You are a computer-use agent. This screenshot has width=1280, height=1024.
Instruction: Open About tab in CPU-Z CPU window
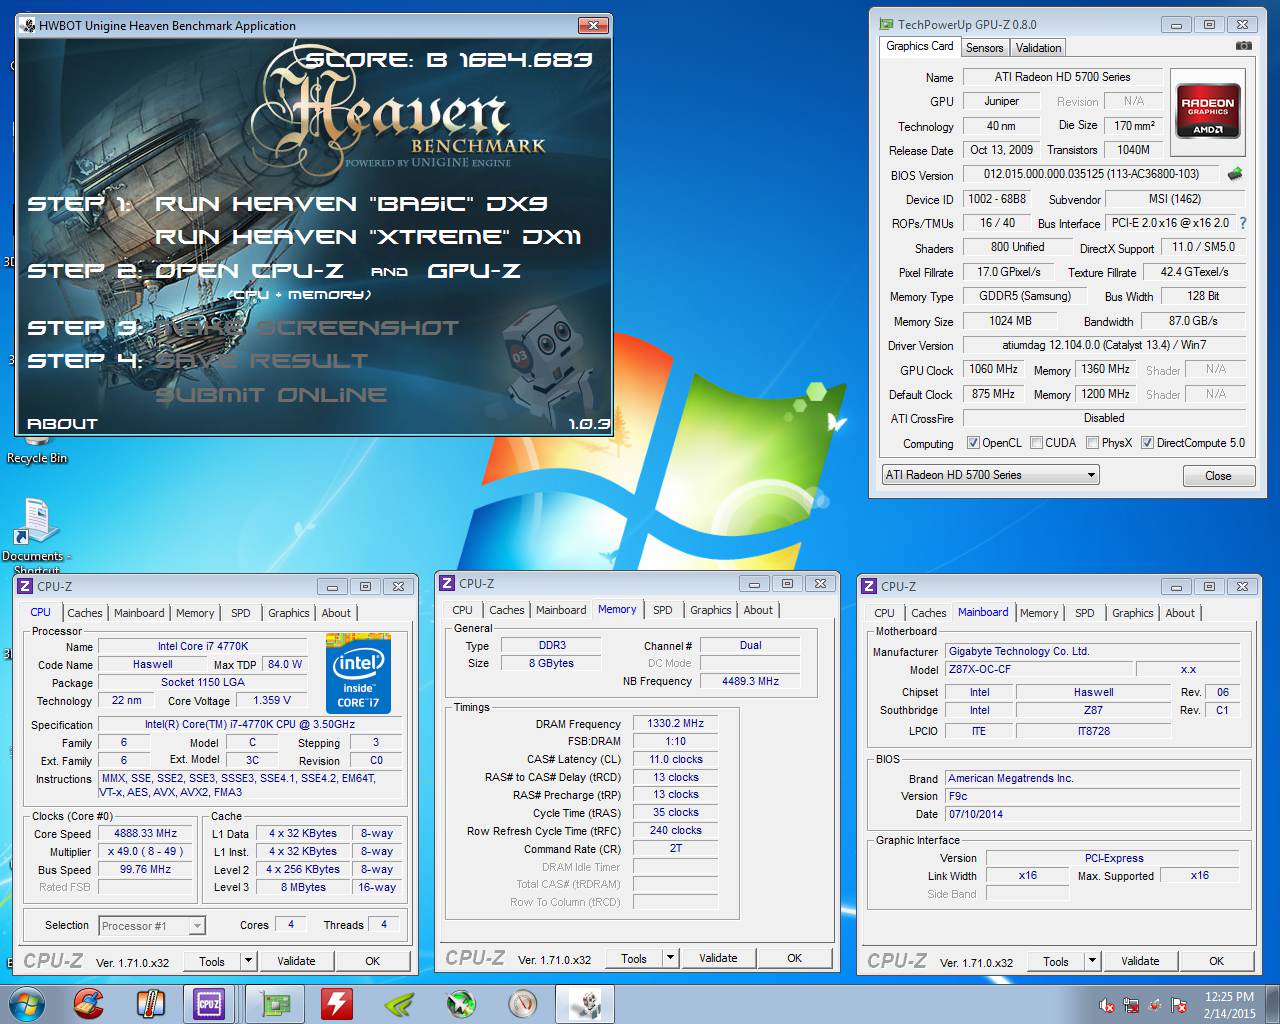[336, 613]
